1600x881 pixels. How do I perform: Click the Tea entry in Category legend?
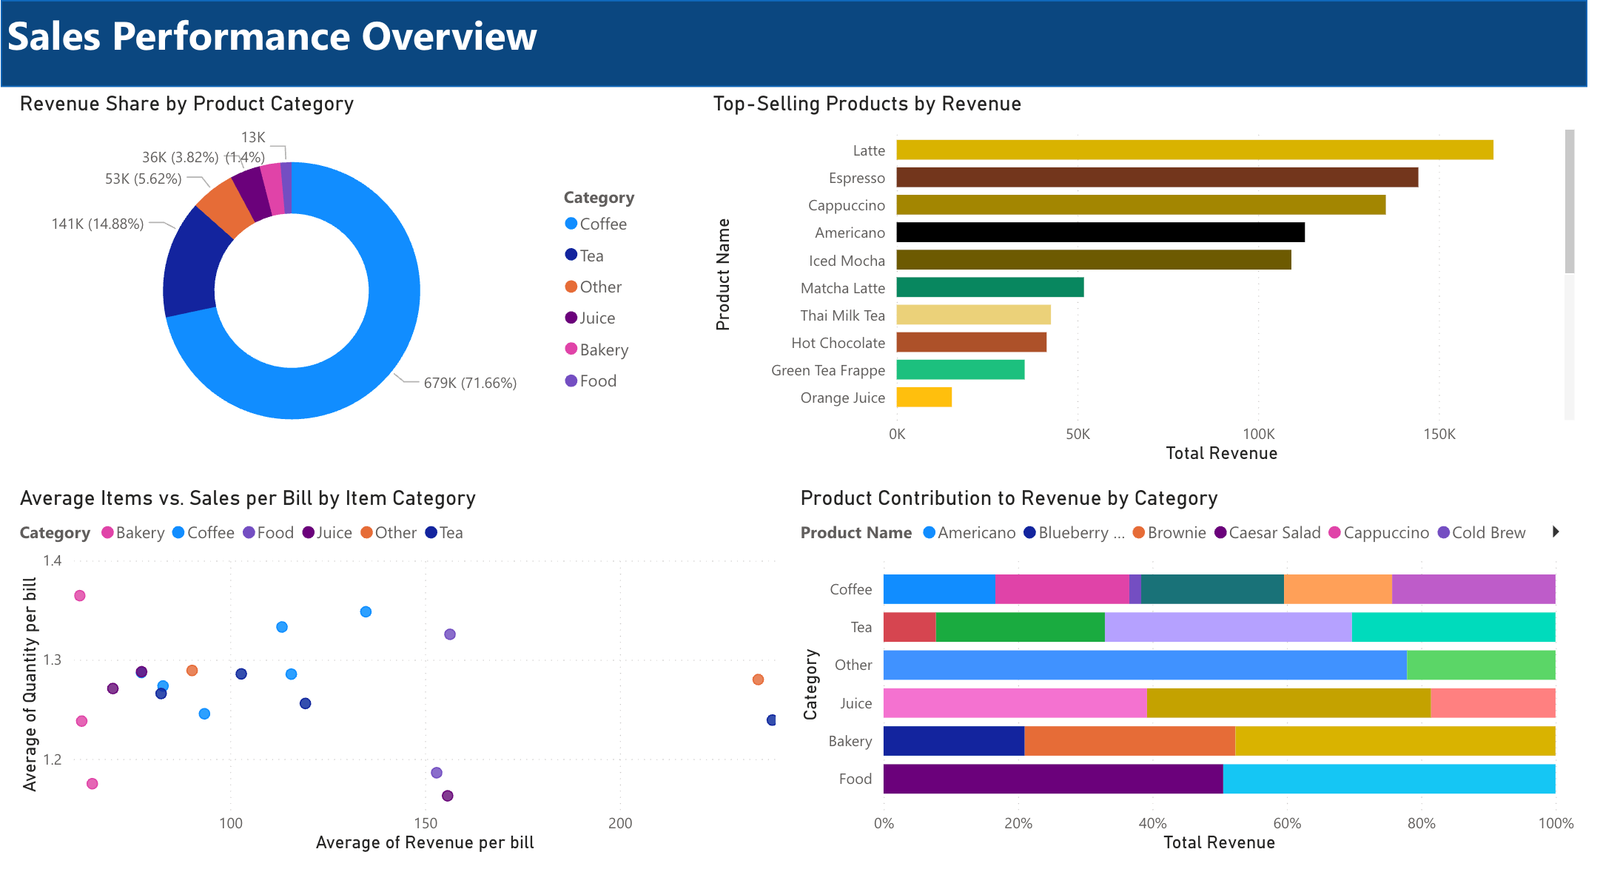tap(584, 256)
